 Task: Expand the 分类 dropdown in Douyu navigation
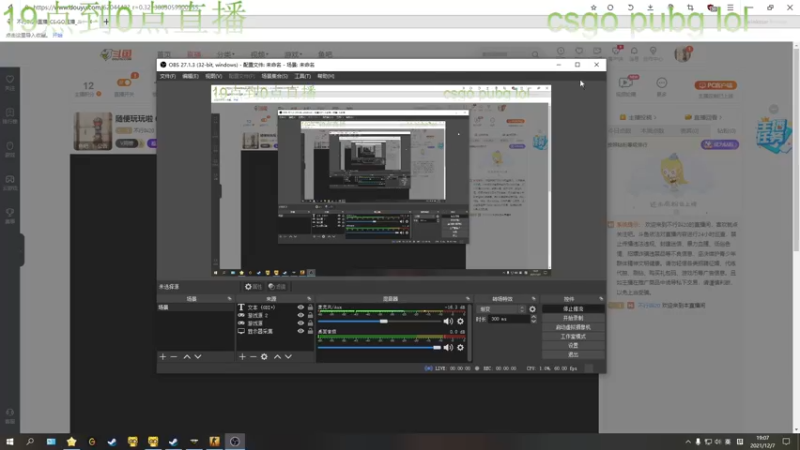[226, 54]
